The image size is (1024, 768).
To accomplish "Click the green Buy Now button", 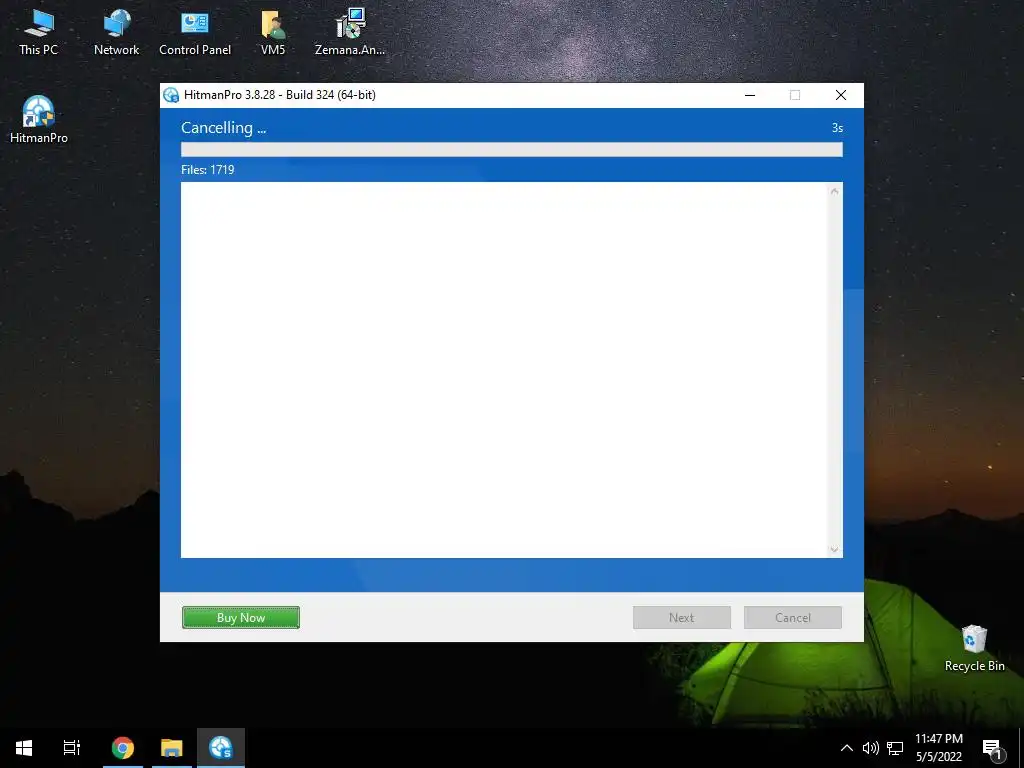I will coord(241,618).
